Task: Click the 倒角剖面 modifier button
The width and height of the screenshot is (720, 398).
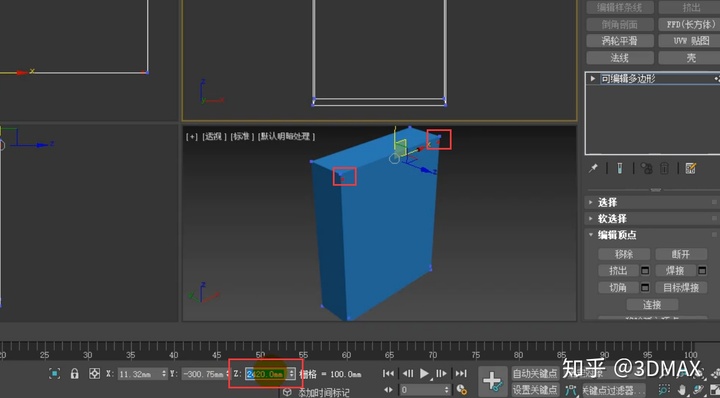Action: 620,24
